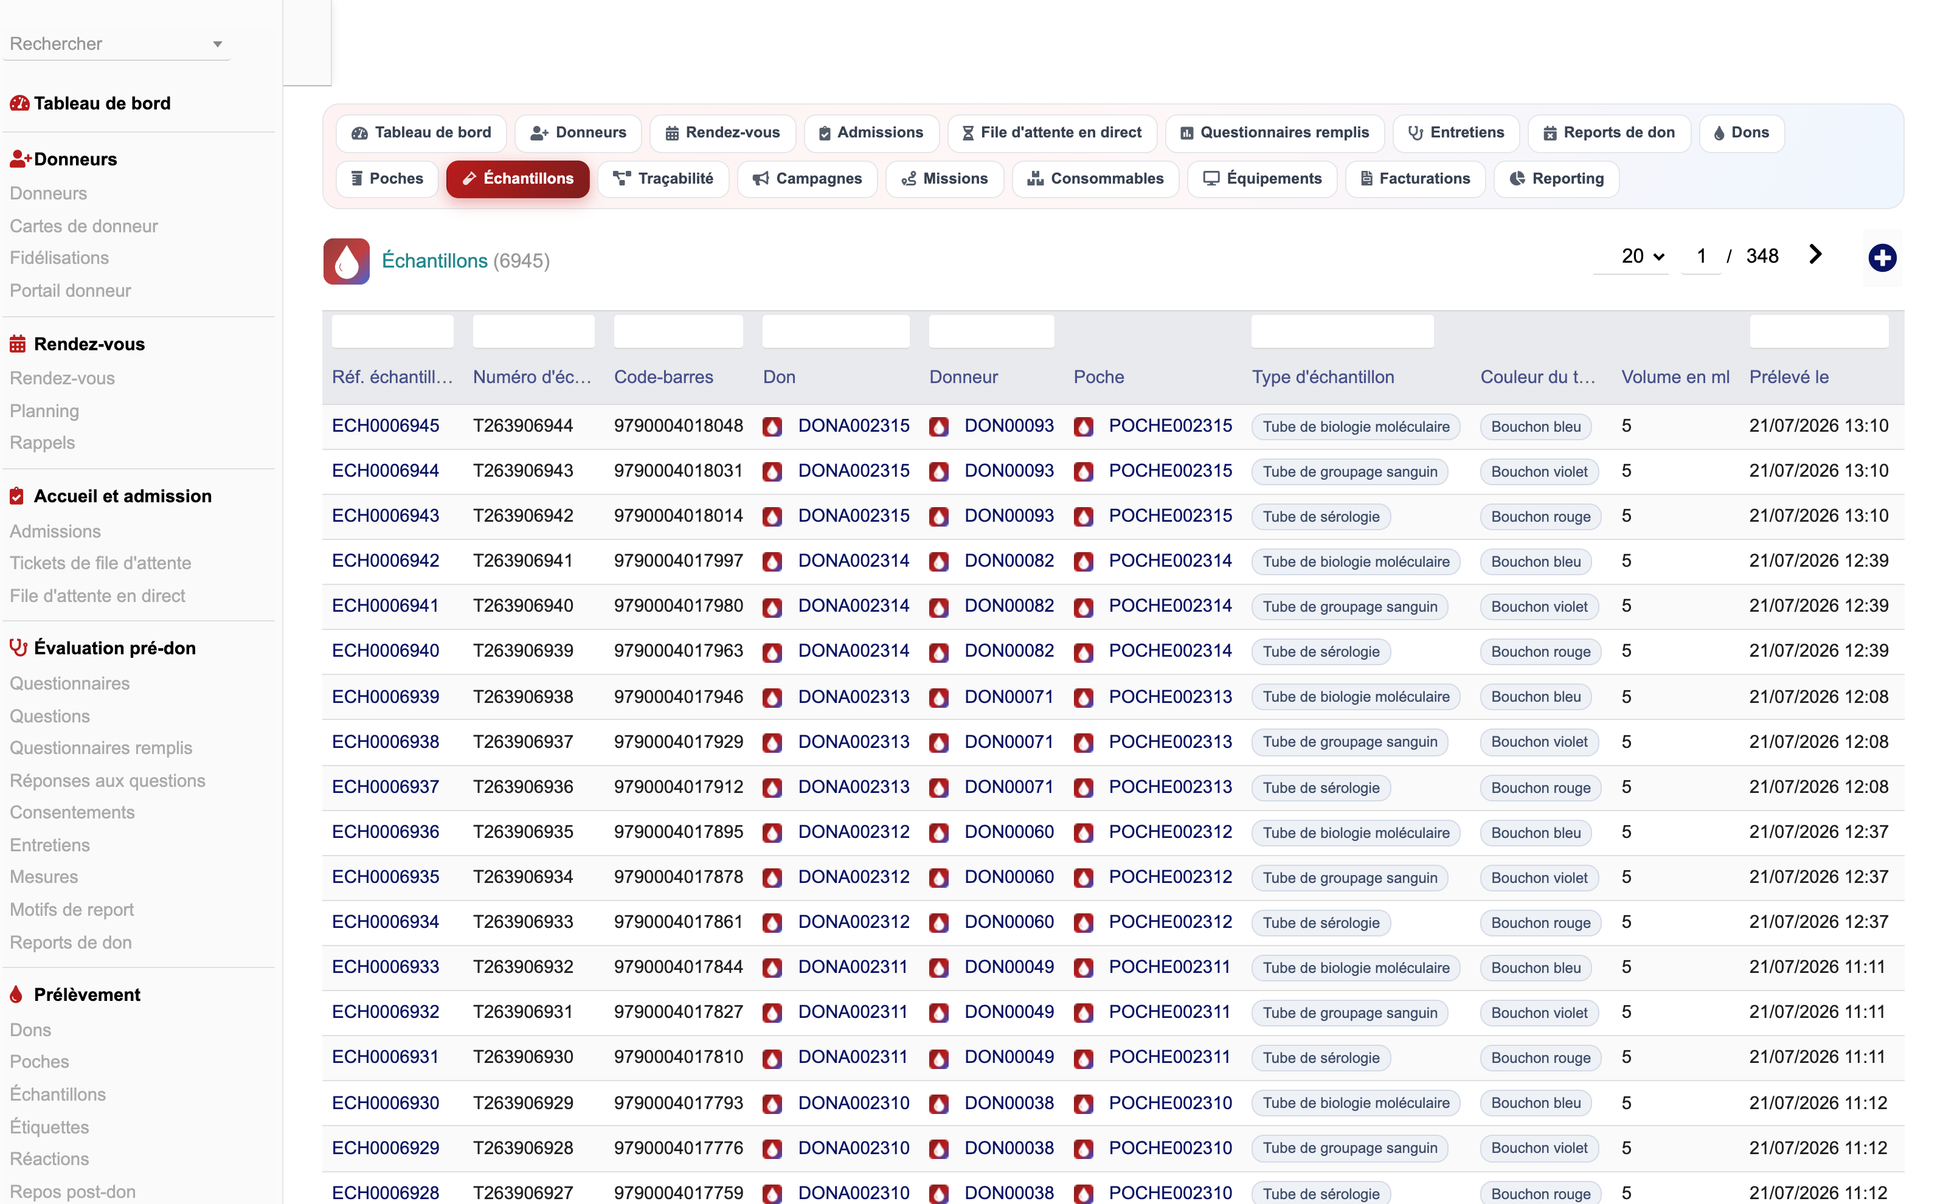
Task: Sort by Donneur column header
Action: [x=964, y=377]
